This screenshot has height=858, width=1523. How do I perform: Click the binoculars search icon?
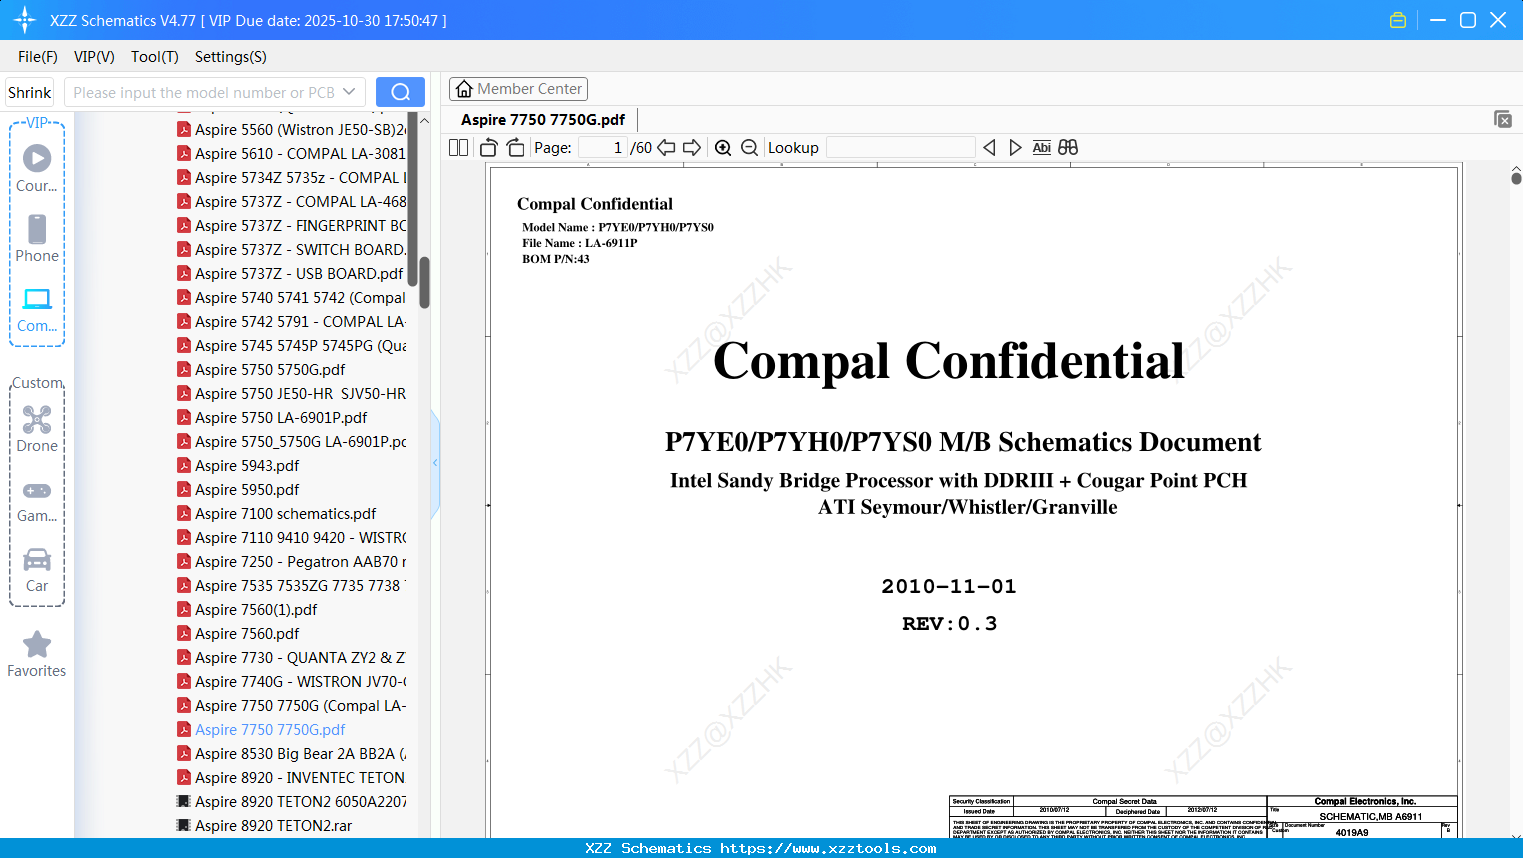(x=1068, y=148)
